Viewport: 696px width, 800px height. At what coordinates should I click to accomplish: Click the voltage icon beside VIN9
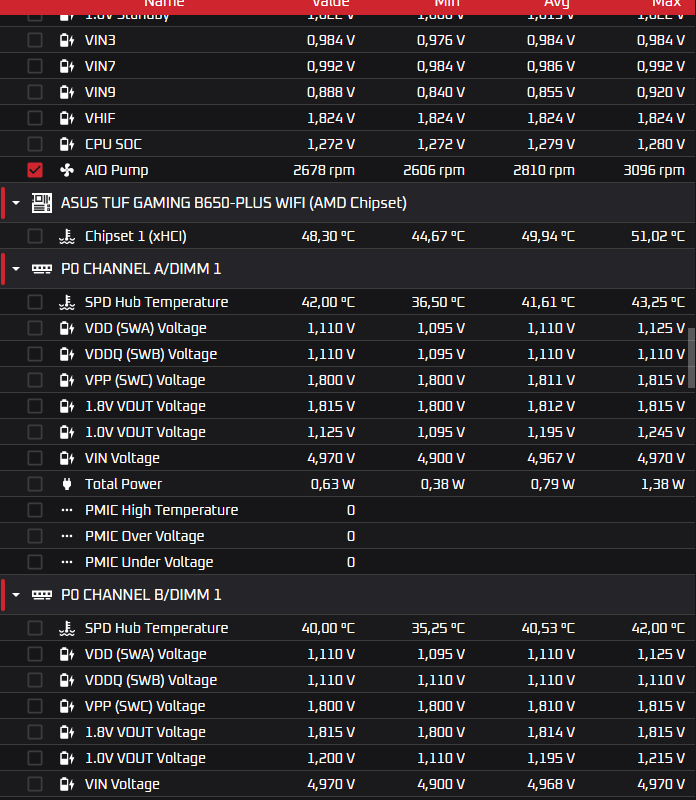click(x=67, y=92)
